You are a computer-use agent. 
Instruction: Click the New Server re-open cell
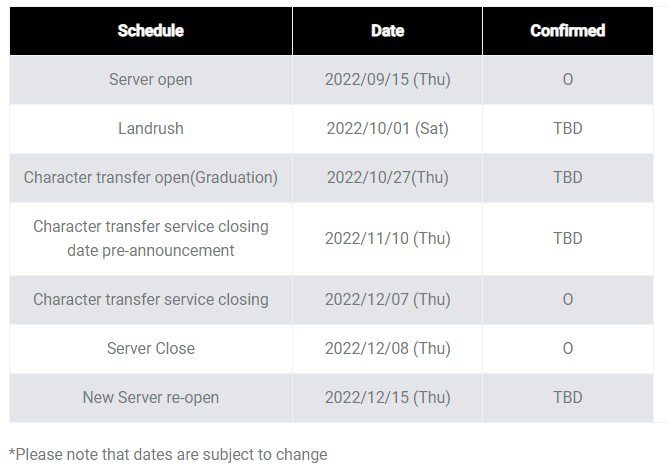click(151, 398)
